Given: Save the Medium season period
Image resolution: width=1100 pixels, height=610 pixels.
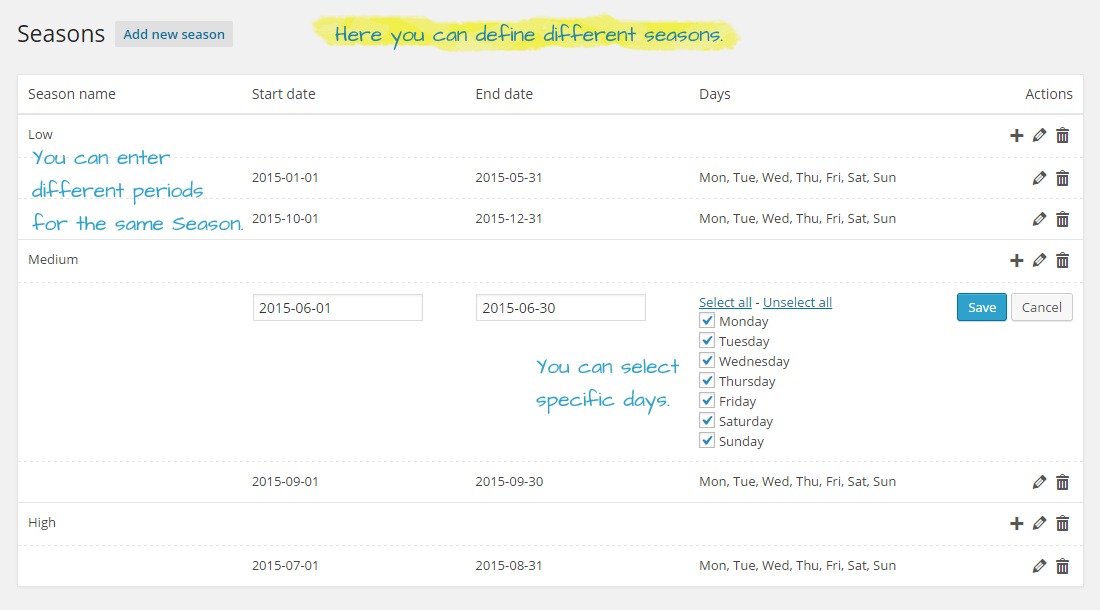Looking at the screenshot, I should click(981, 307).
